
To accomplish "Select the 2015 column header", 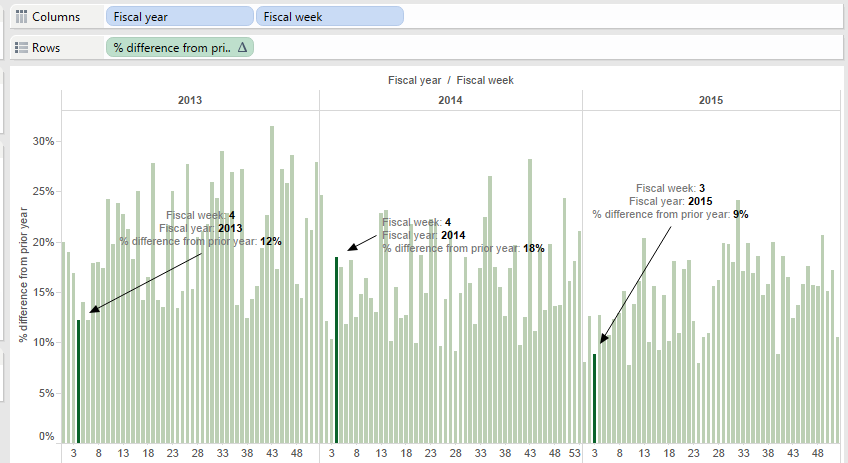I will click(711, 100).
